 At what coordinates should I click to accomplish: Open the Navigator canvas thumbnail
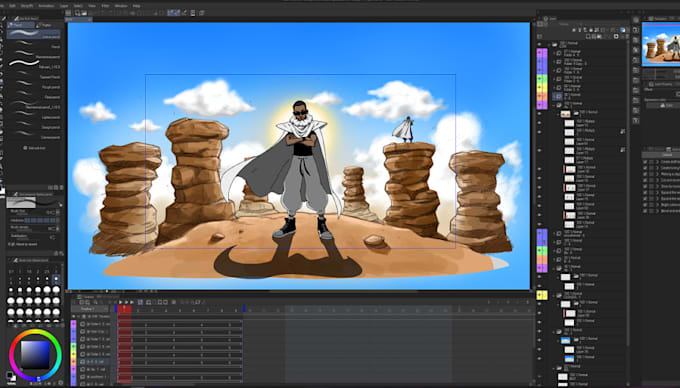coord(661,44)
